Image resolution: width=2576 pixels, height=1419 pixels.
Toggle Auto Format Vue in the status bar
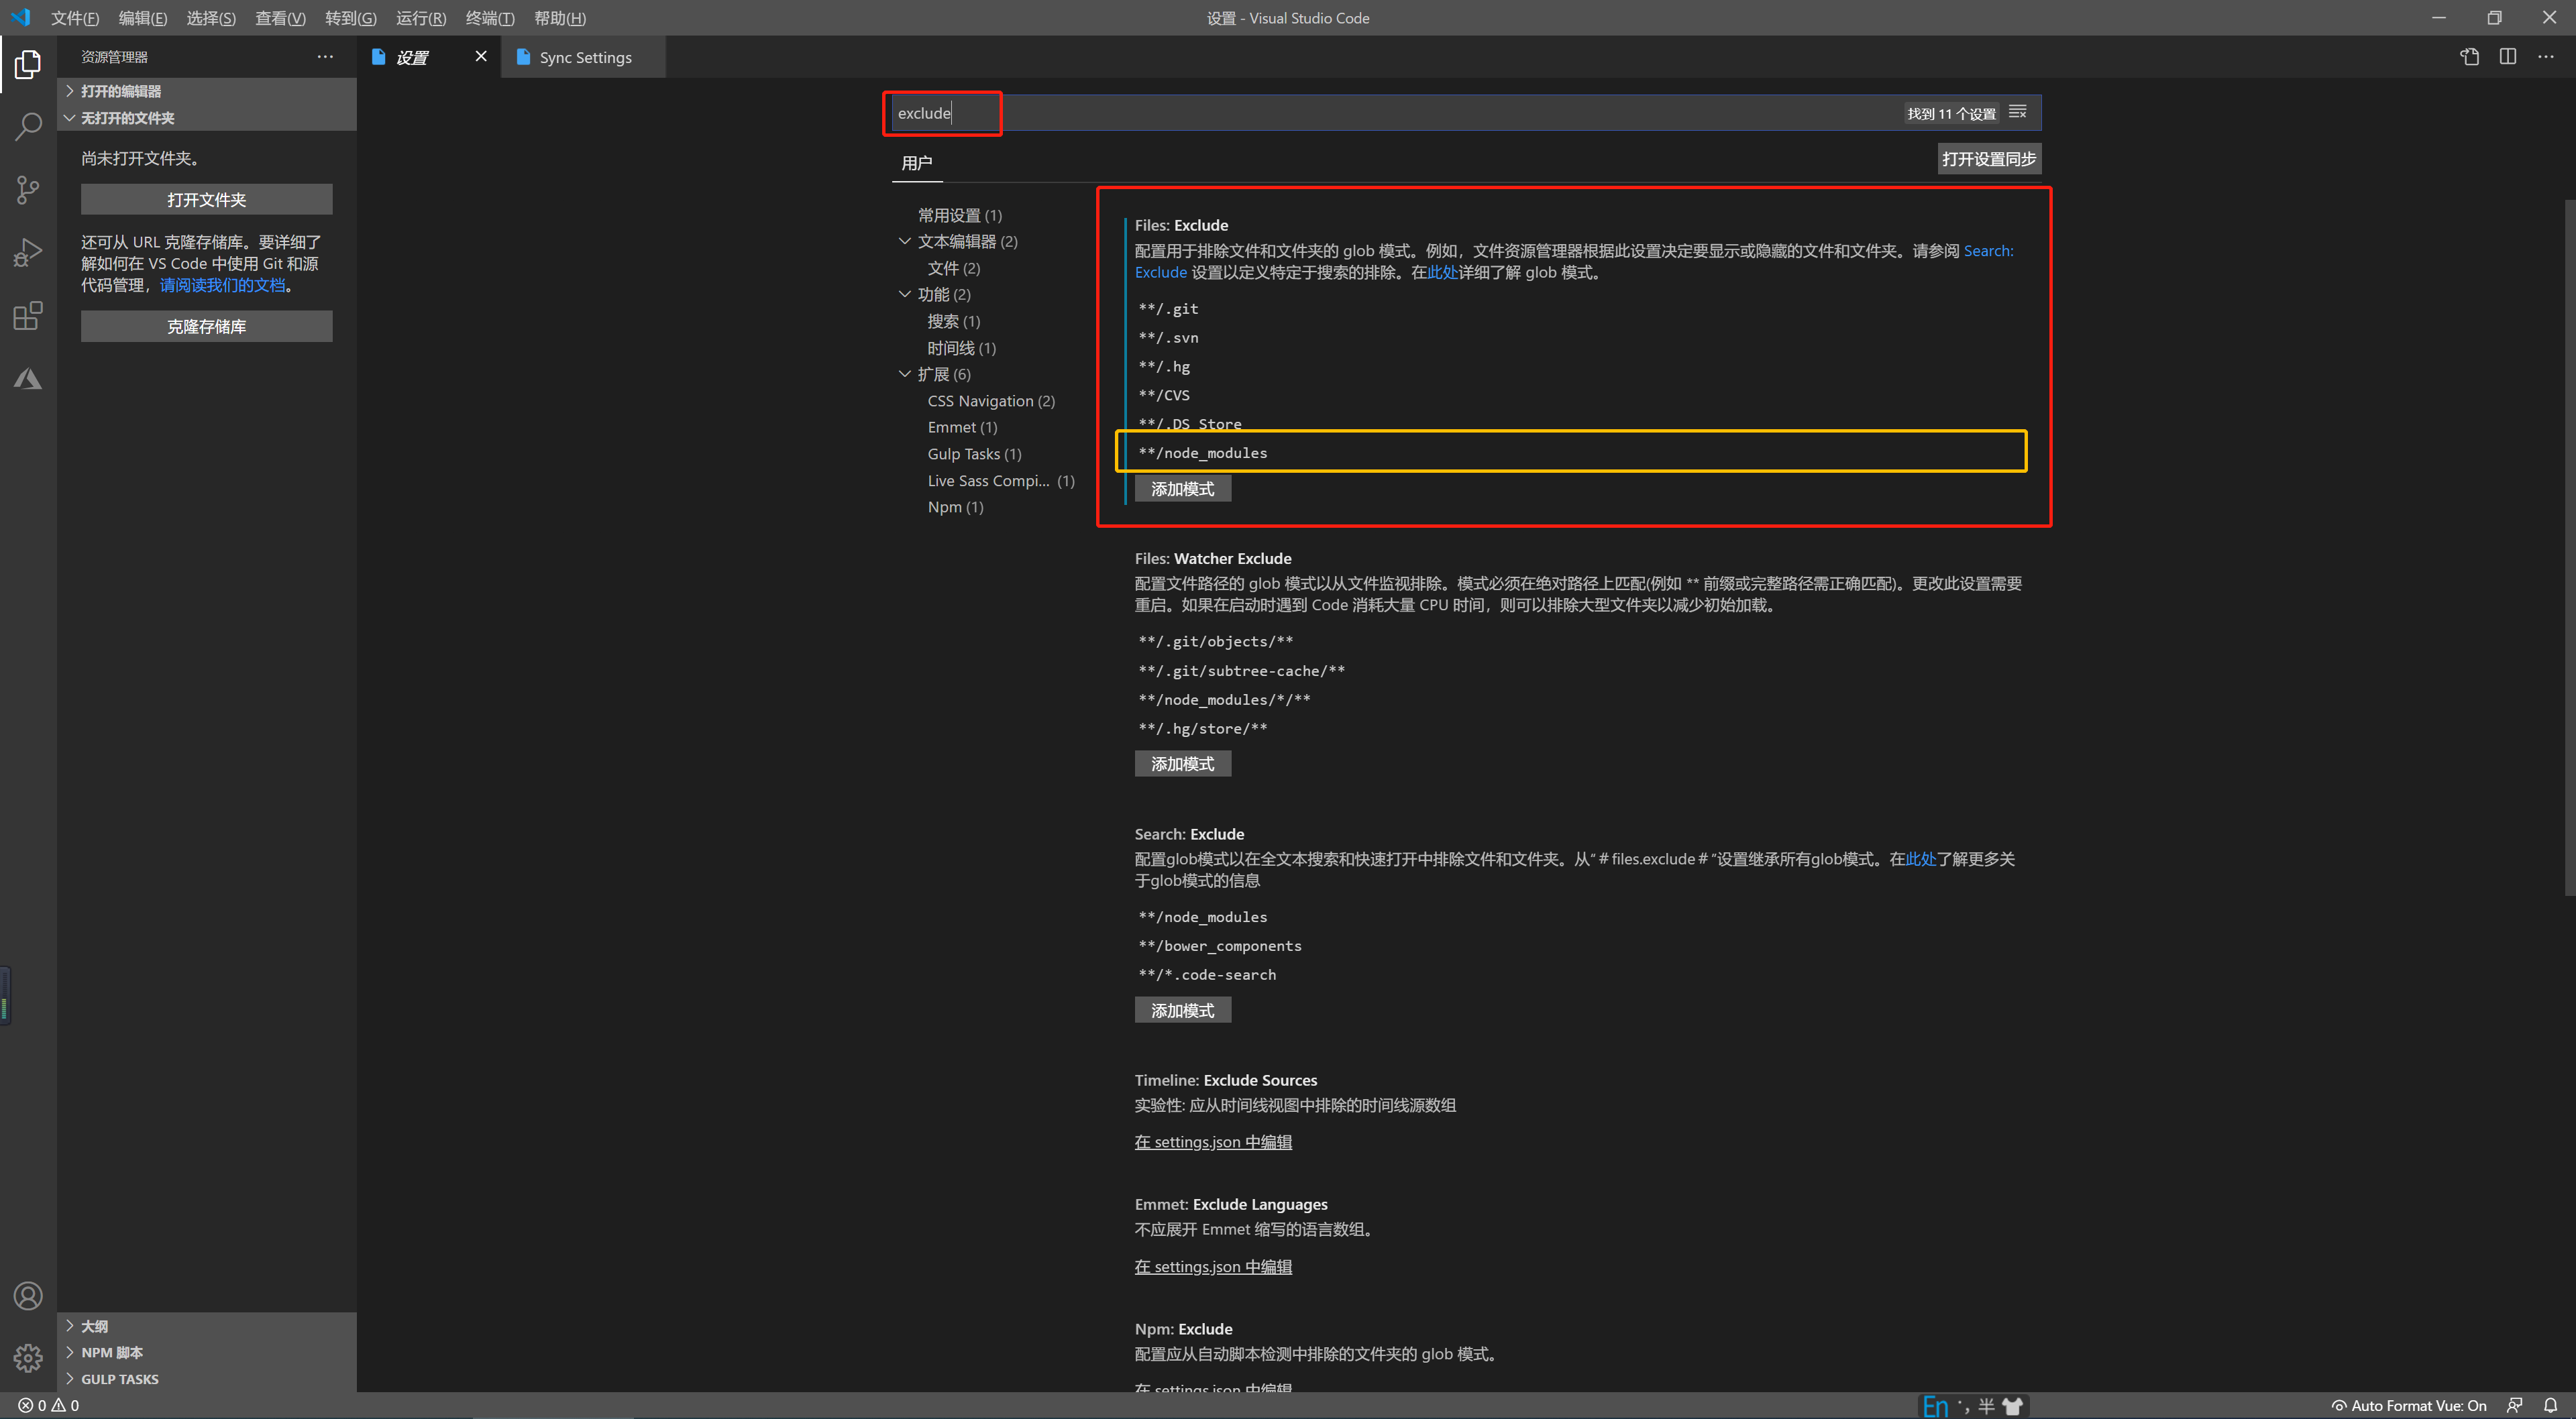click(x=2410, y=1404)
